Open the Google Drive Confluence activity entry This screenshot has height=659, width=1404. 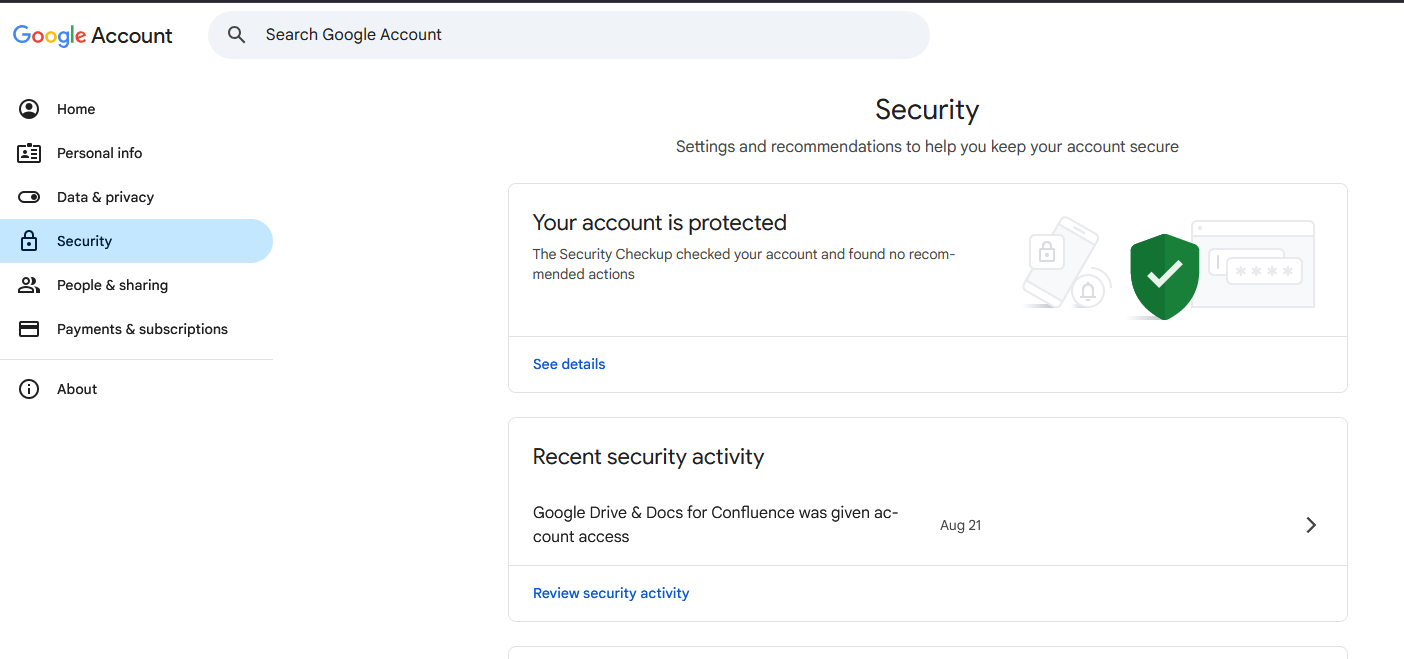716,524
